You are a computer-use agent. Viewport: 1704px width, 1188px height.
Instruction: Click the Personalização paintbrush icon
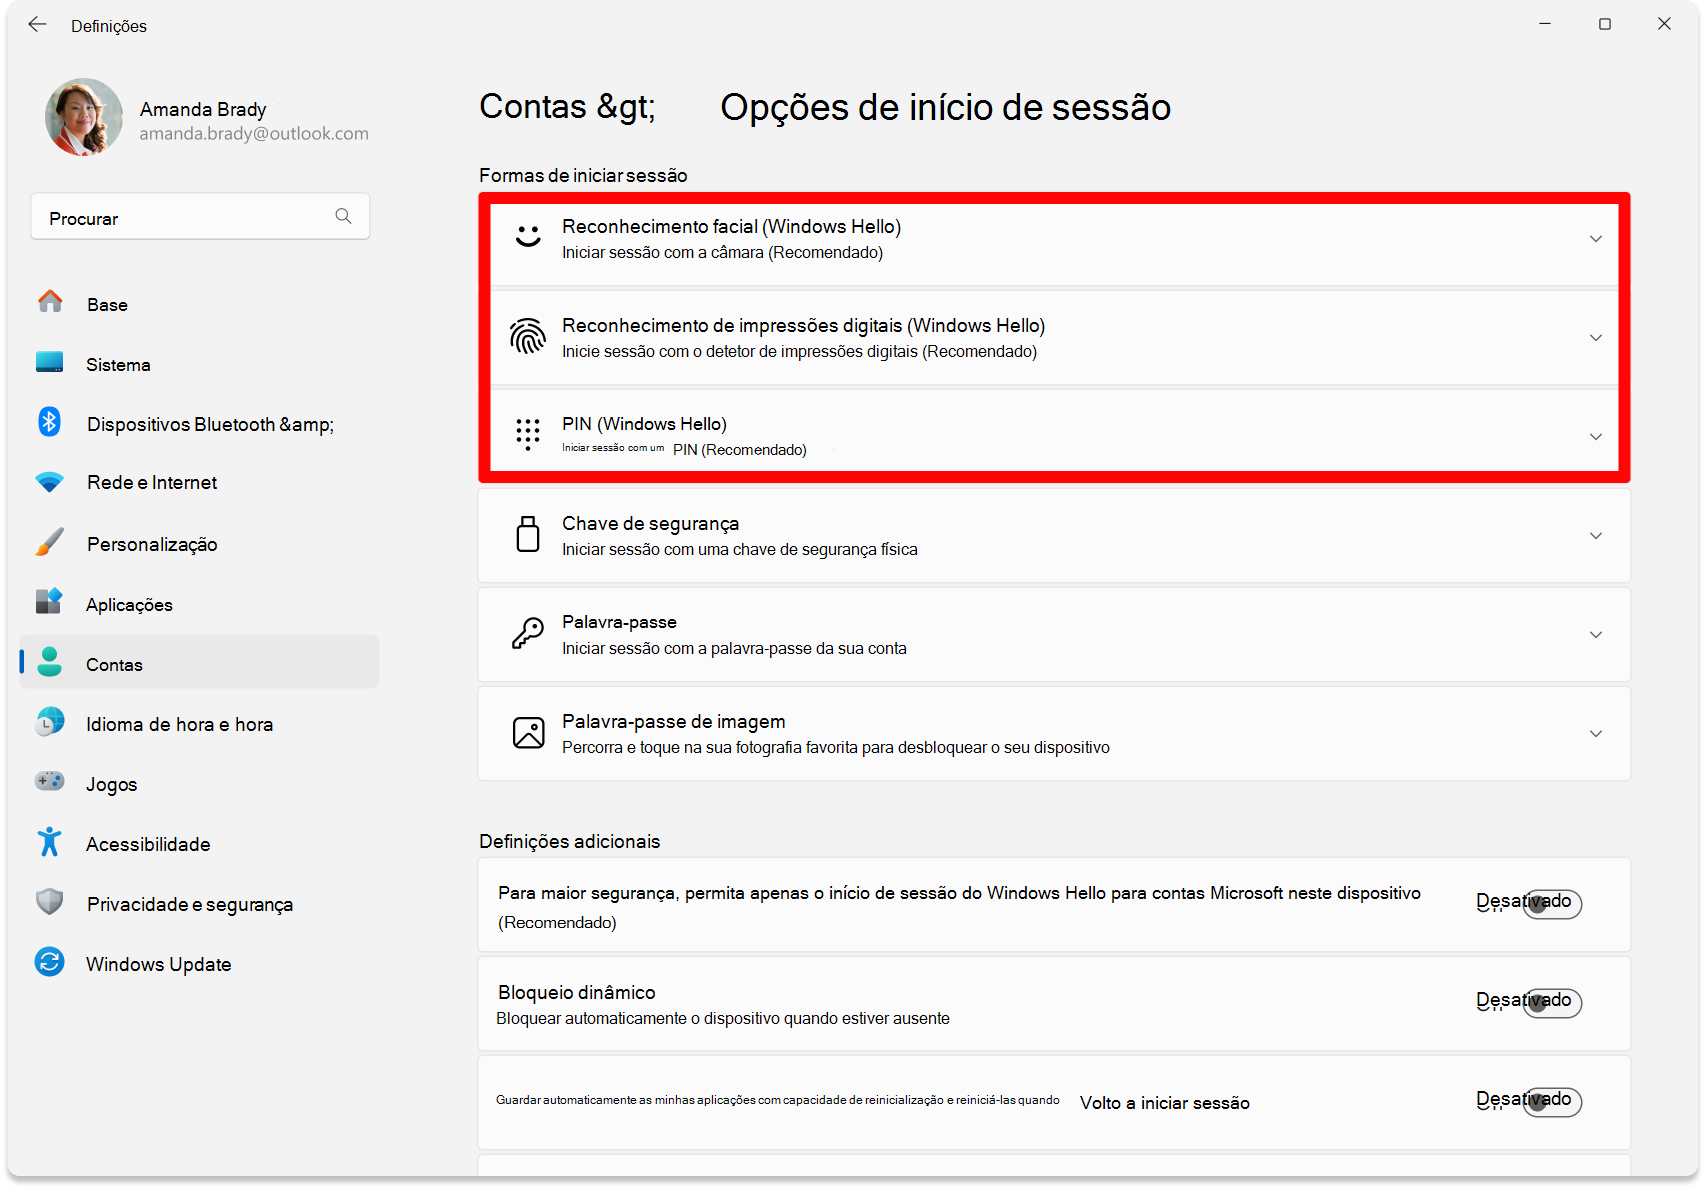[x=50, y=542]
